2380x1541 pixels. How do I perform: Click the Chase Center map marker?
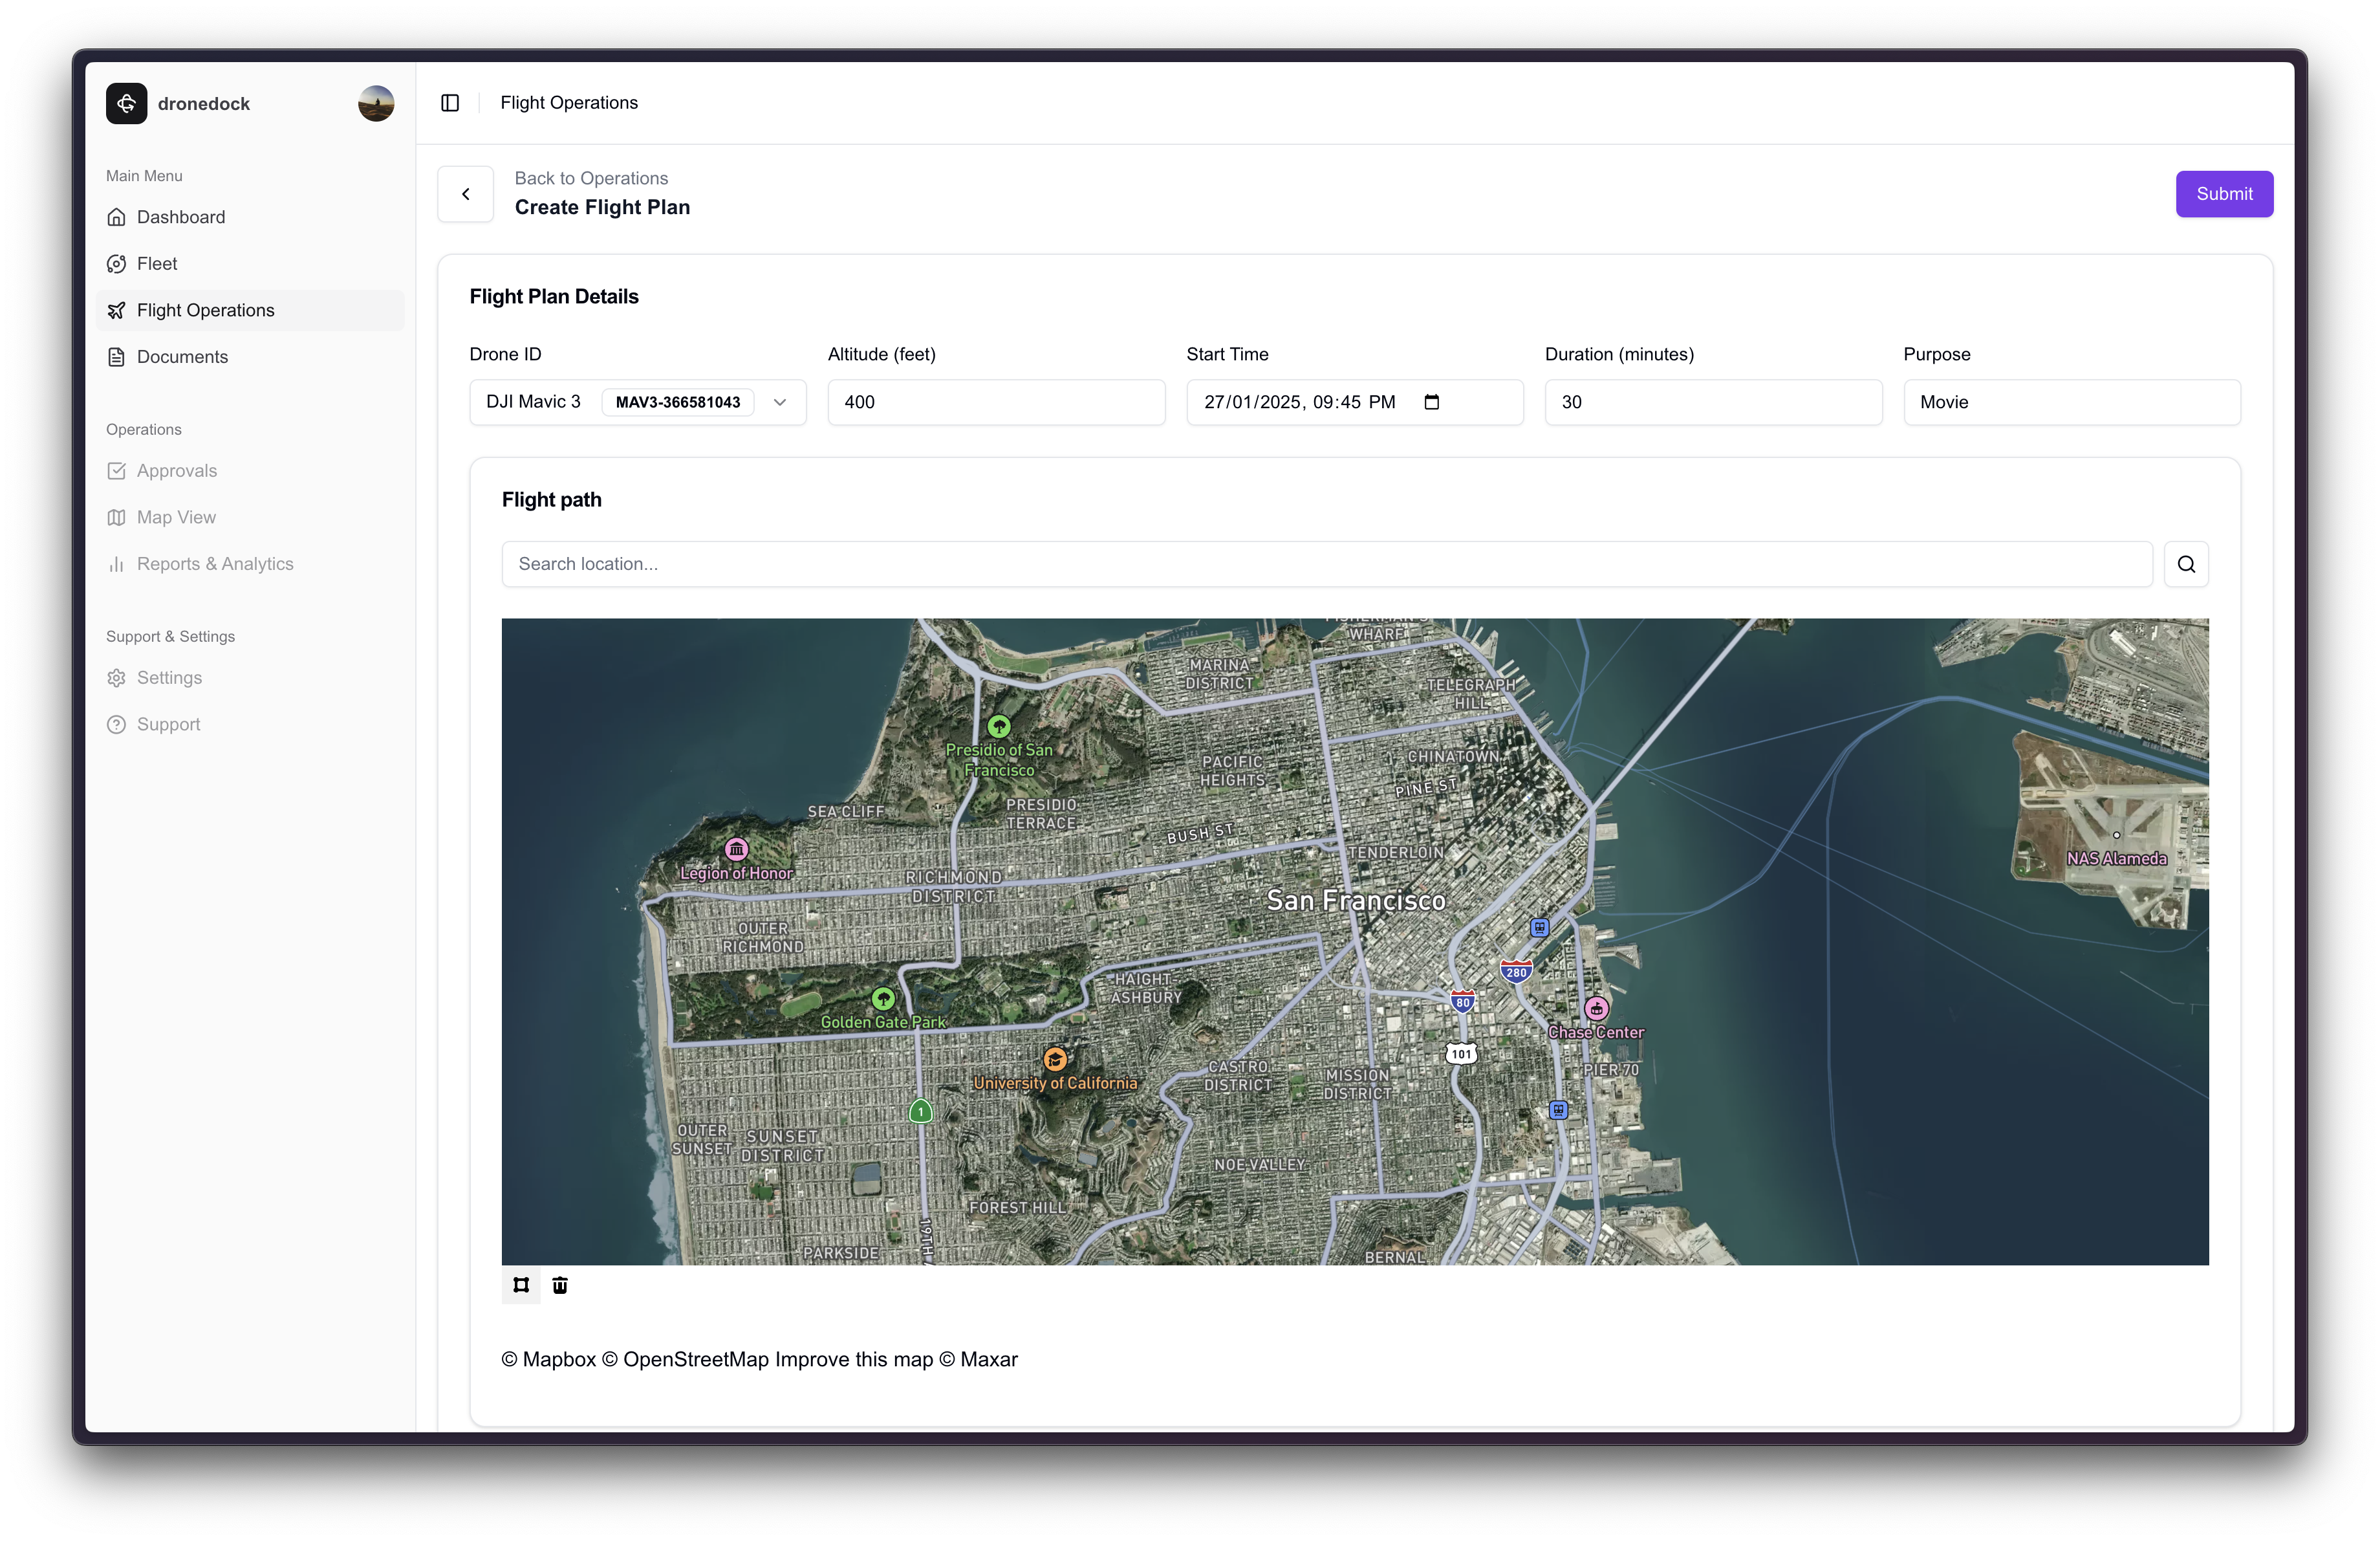[1596, 1008]
